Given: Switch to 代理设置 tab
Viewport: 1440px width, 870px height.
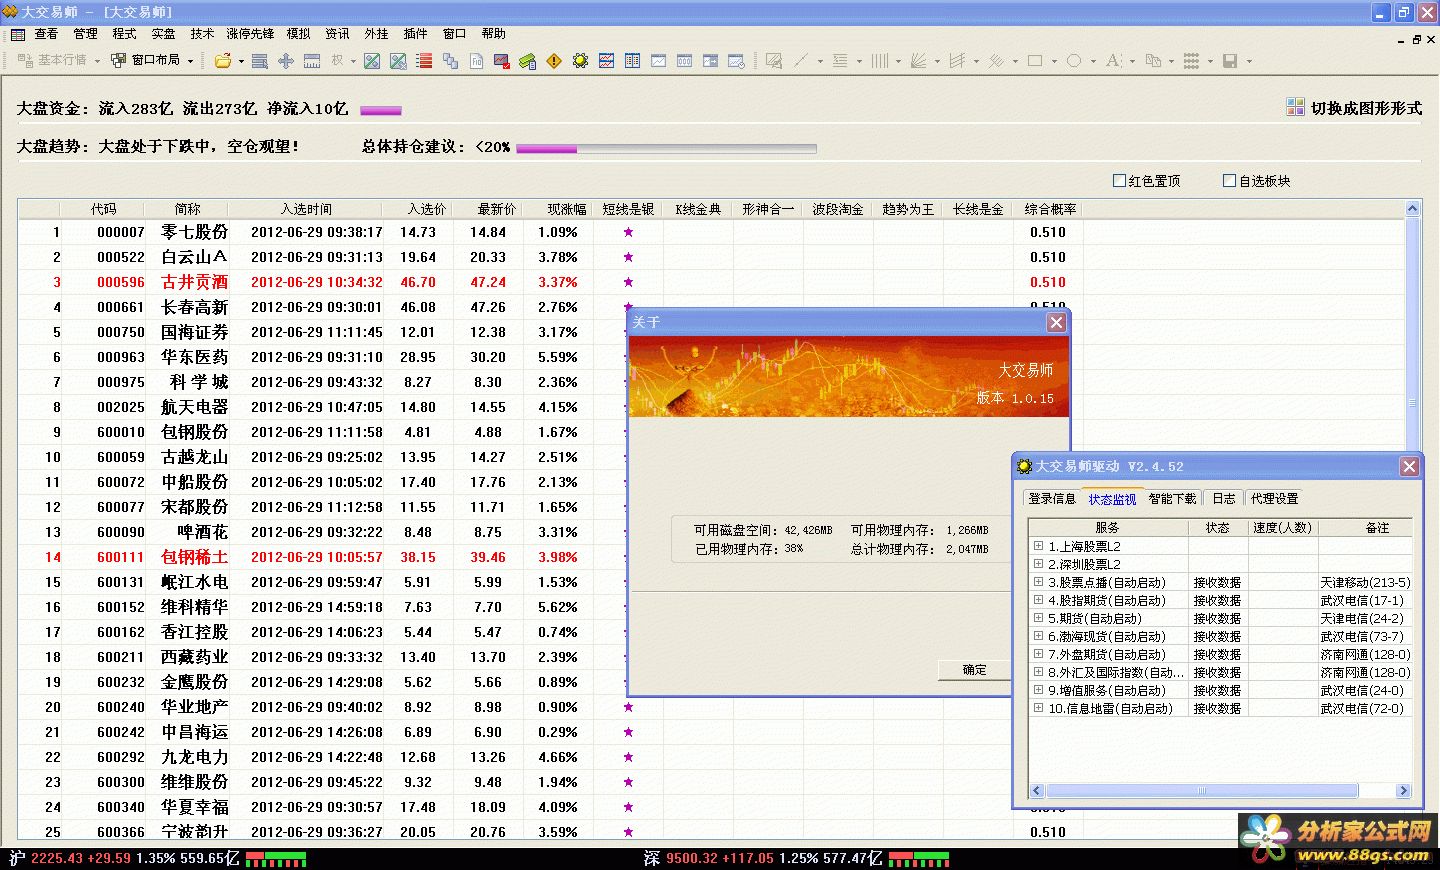Looking at the screenshot, I should click(1274, 498).
